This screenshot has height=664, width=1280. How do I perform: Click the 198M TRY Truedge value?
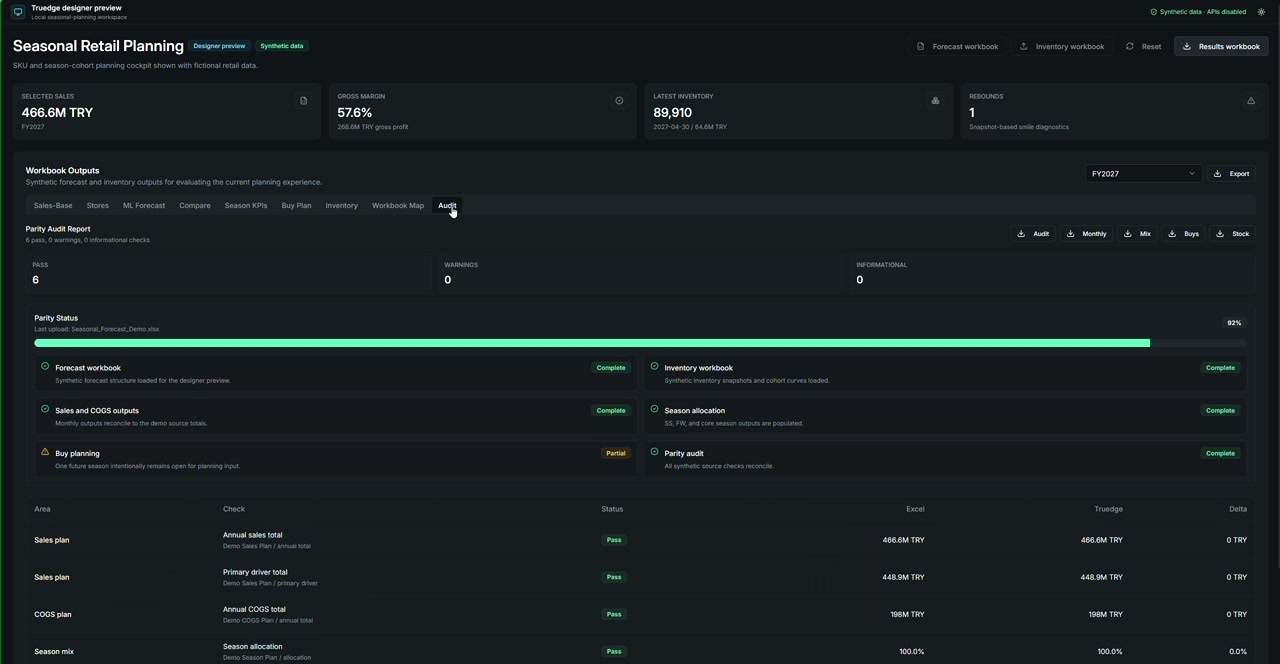click(x=1106, y=614)
